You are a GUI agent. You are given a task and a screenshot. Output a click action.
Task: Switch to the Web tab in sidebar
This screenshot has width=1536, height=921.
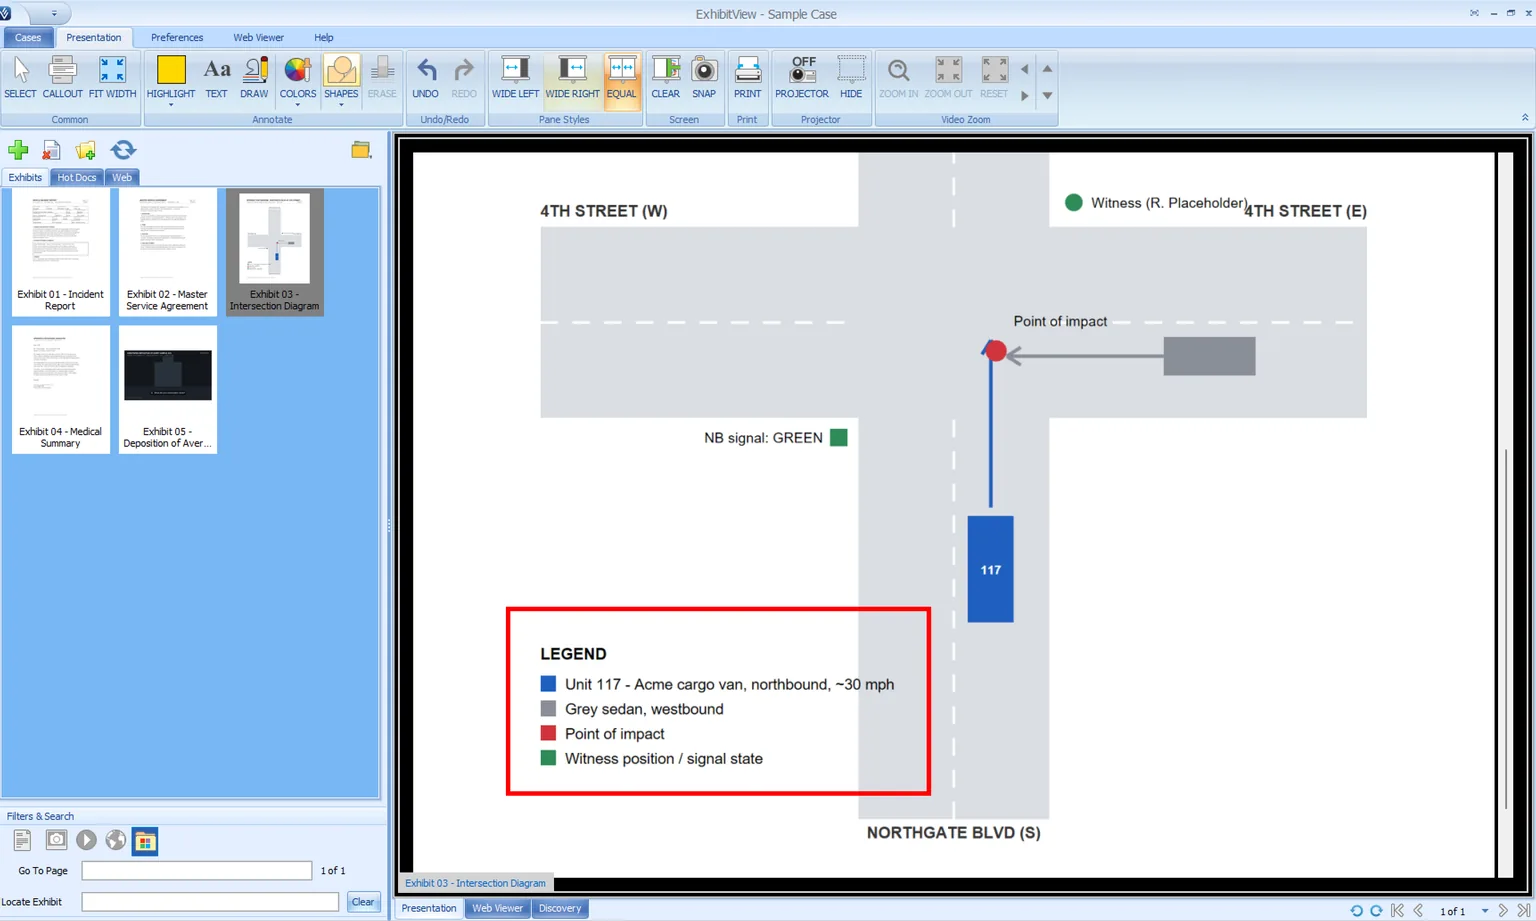(x=122, y=177)
